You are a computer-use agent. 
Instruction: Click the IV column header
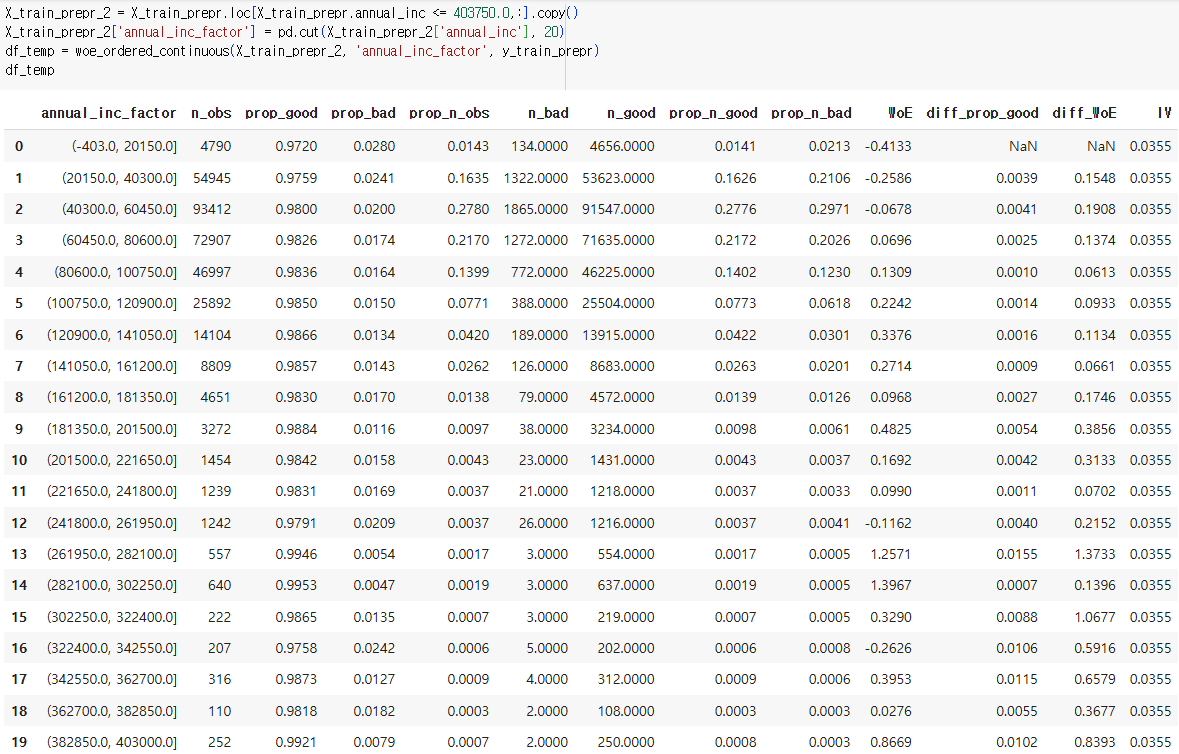[x=1164, y=113]
